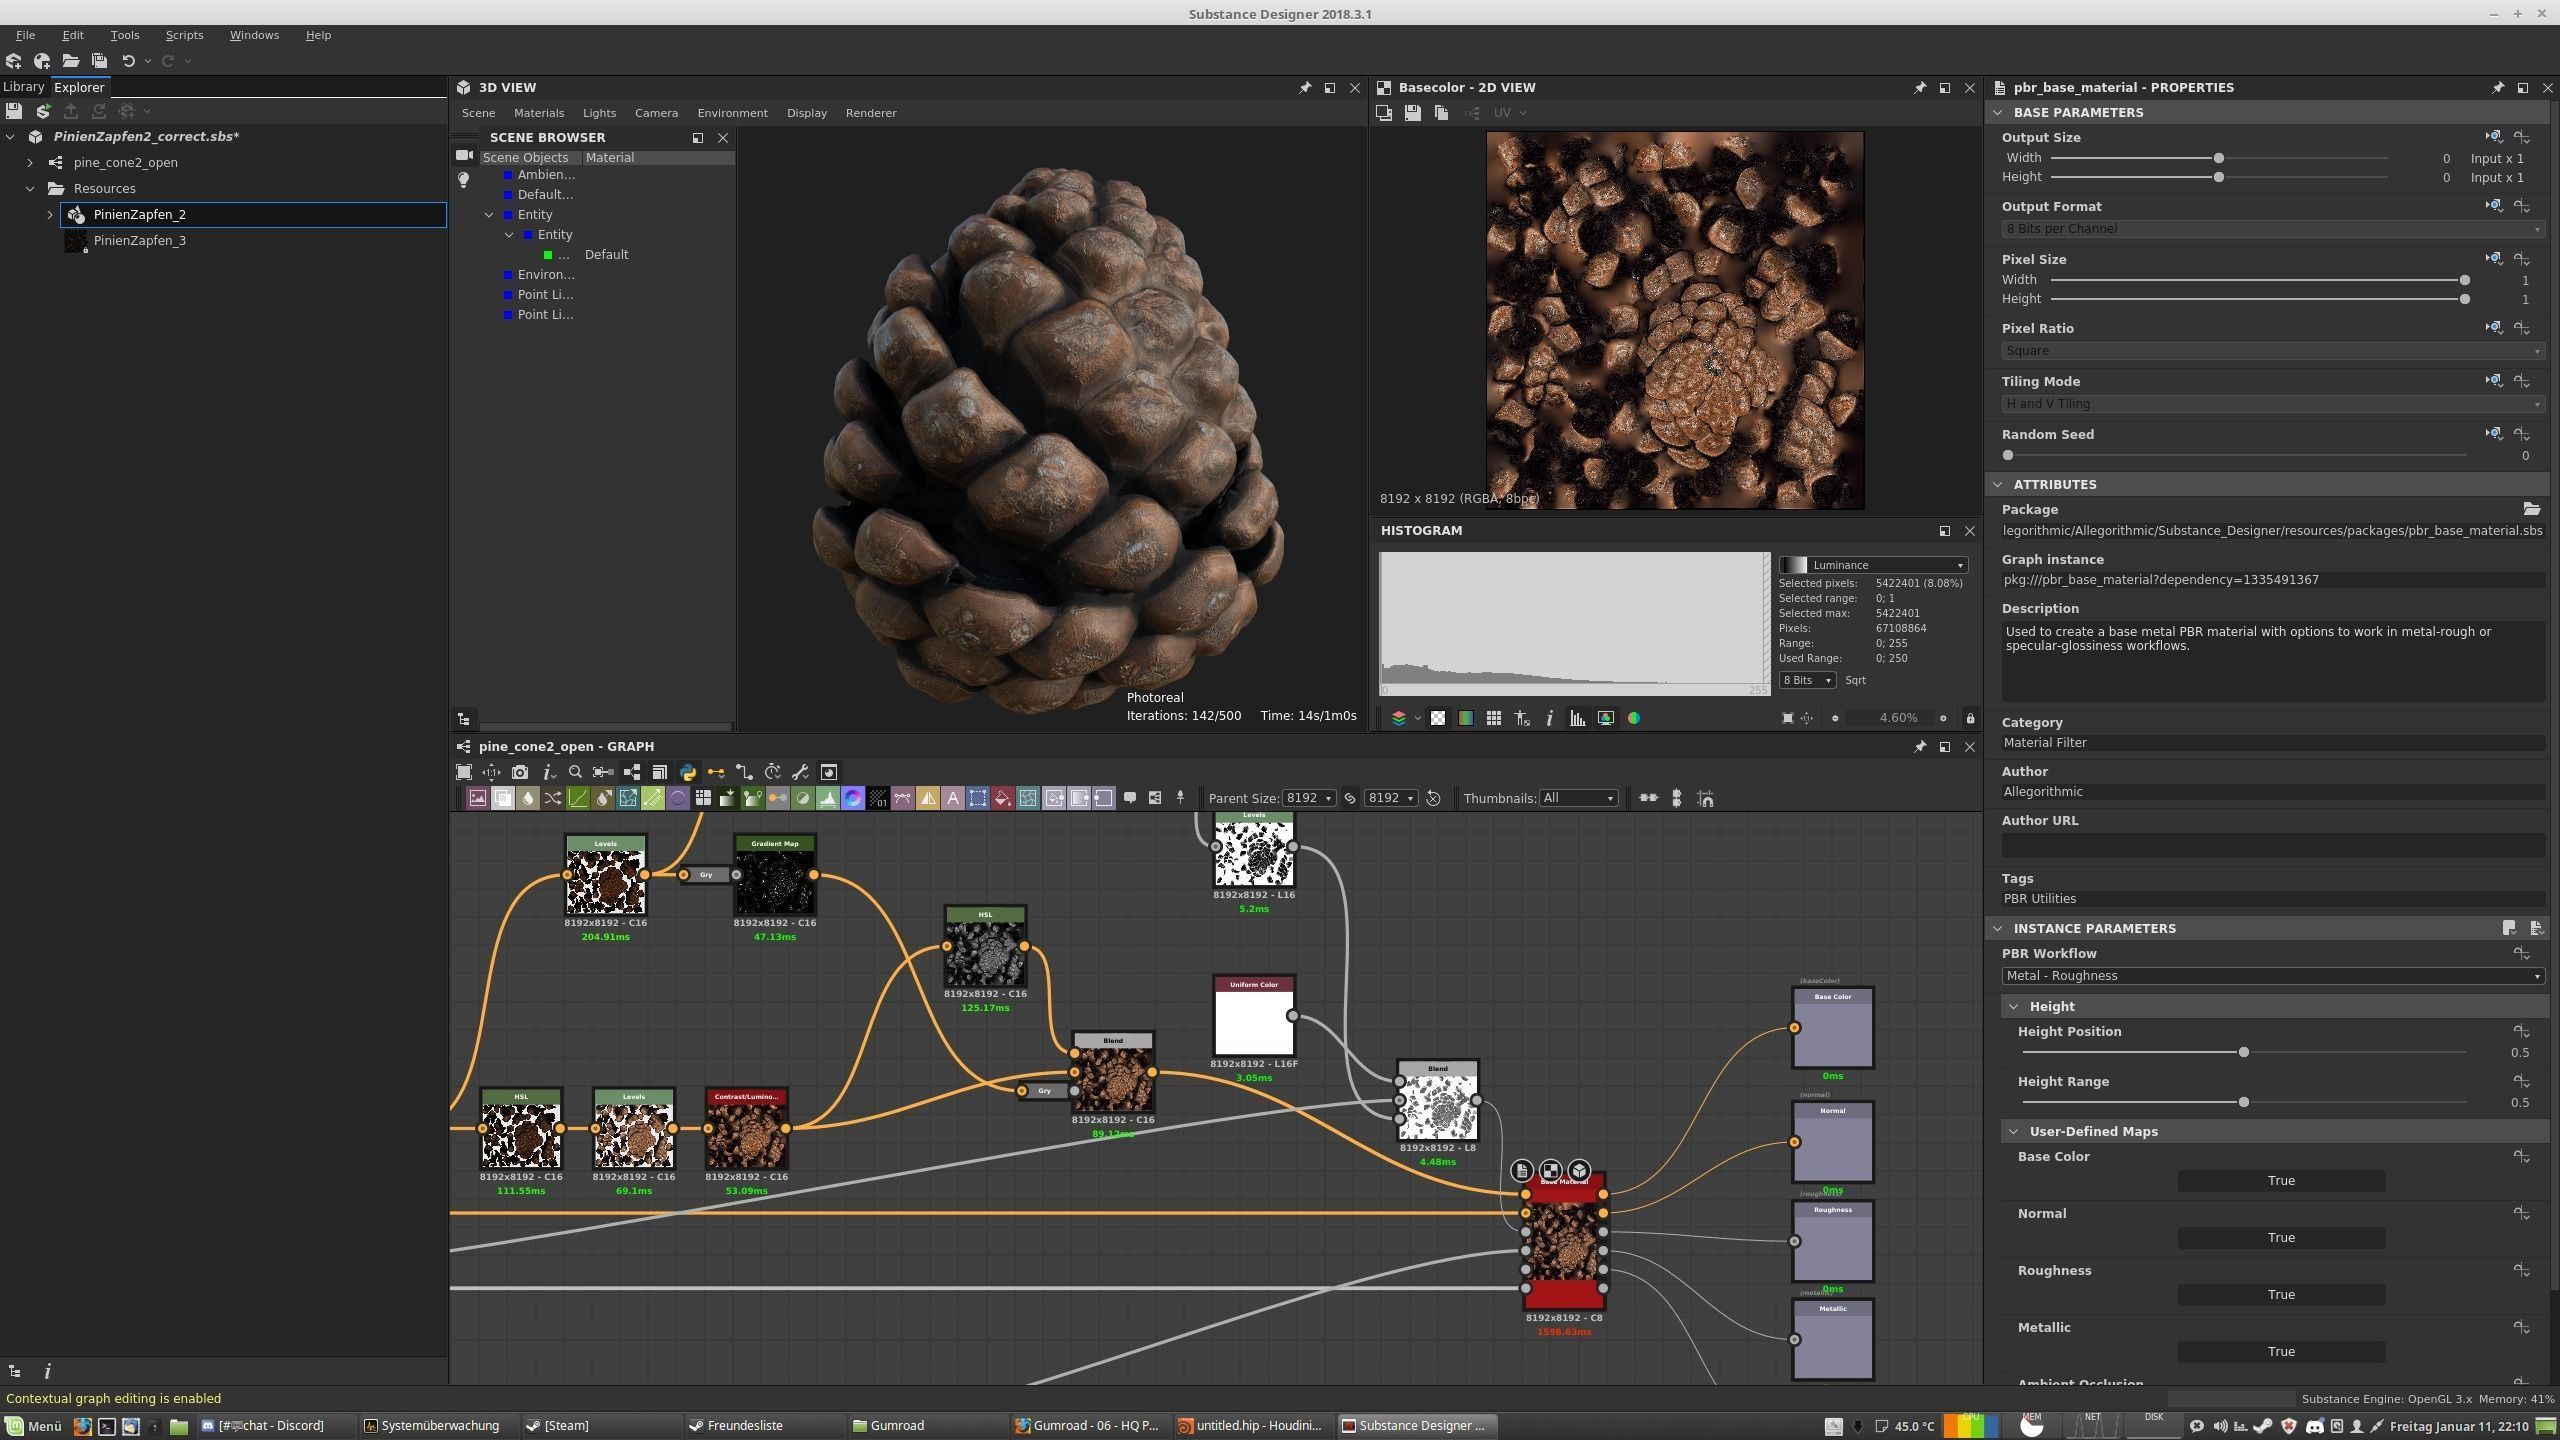Toggle Normal user-defined map True
This screenshot has height=1440, width=2560.
tap(2280, 1238)
